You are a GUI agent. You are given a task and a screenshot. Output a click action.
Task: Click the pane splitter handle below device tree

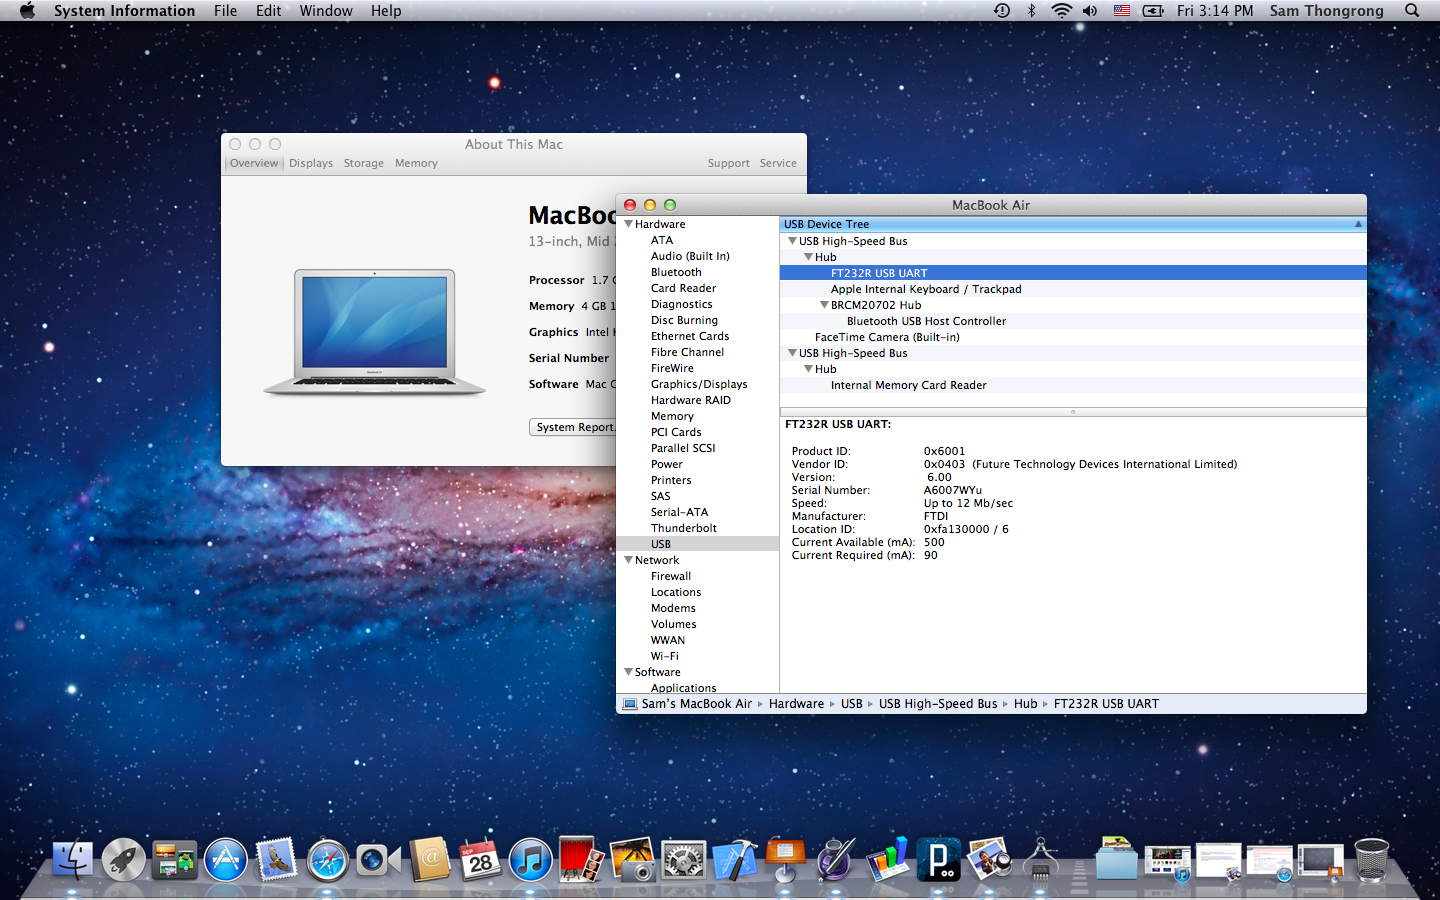[x=1073, y=411]
